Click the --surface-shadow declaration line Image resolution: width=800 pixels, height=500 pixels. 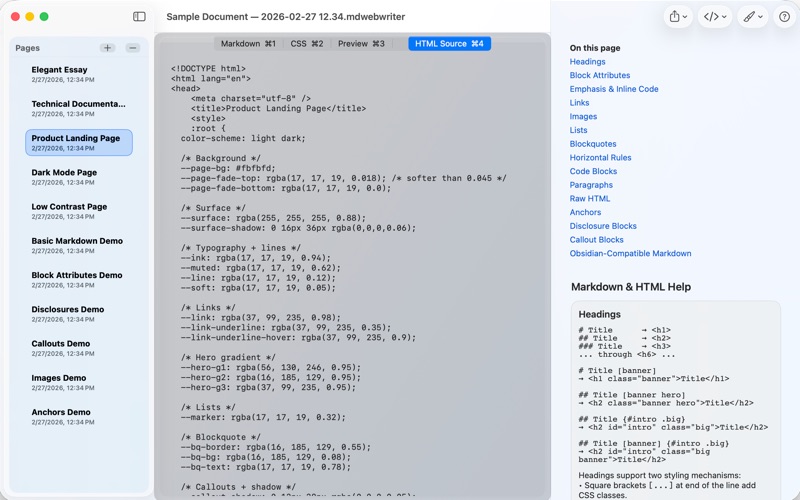(298, 228)
